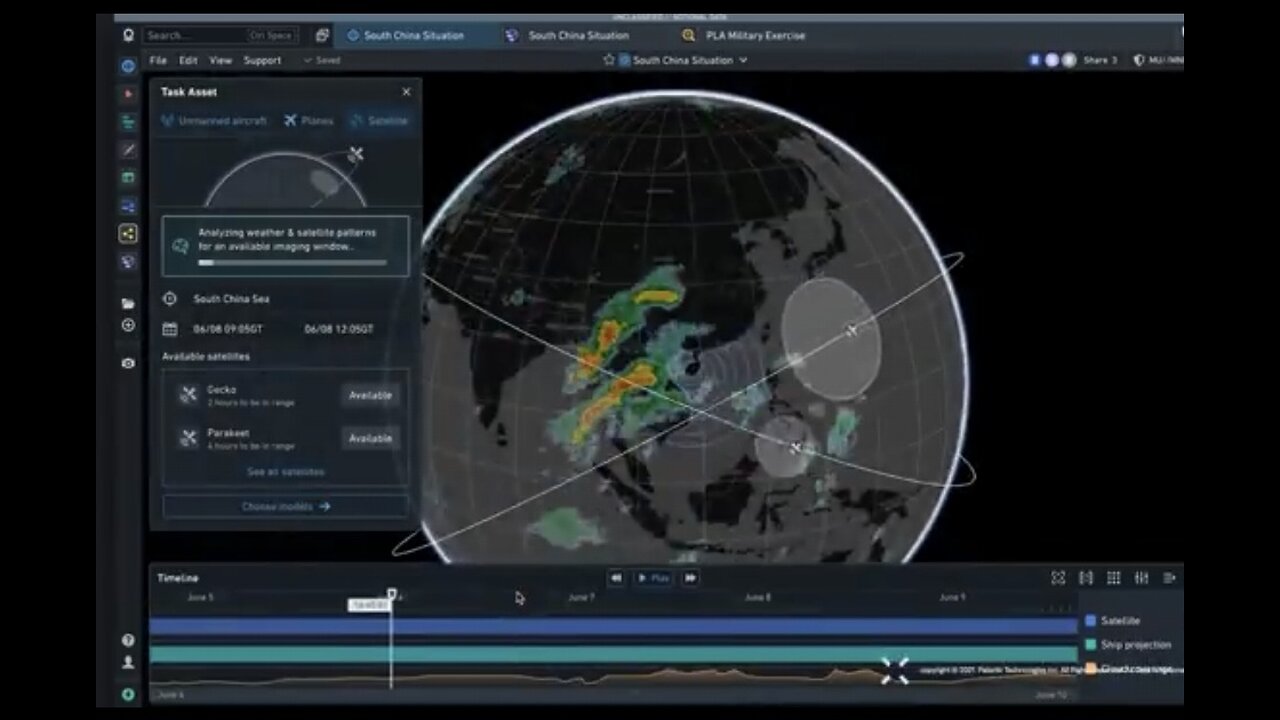The width and height of the screenshot is (1280, 720).
Task: Click the app logo icon beside search
Action: pos(128,35)
